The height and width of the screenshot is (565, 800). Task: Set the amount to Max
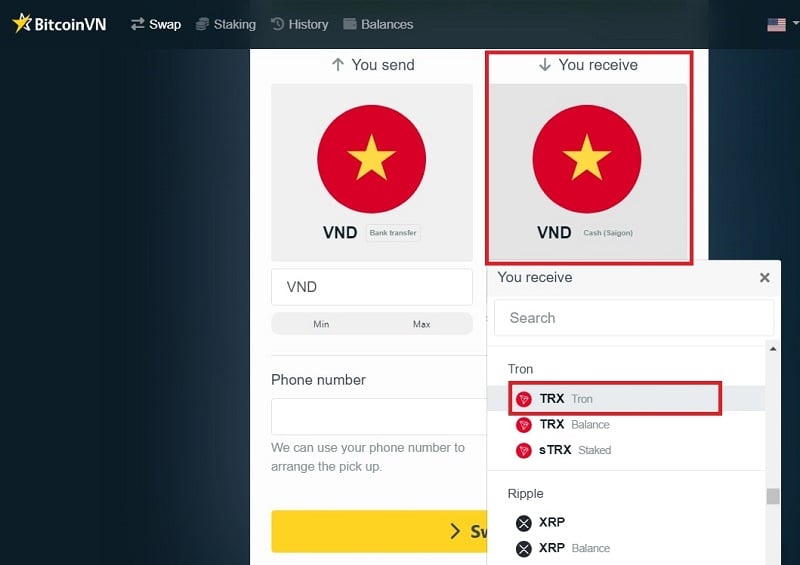[x=421, y=324]
